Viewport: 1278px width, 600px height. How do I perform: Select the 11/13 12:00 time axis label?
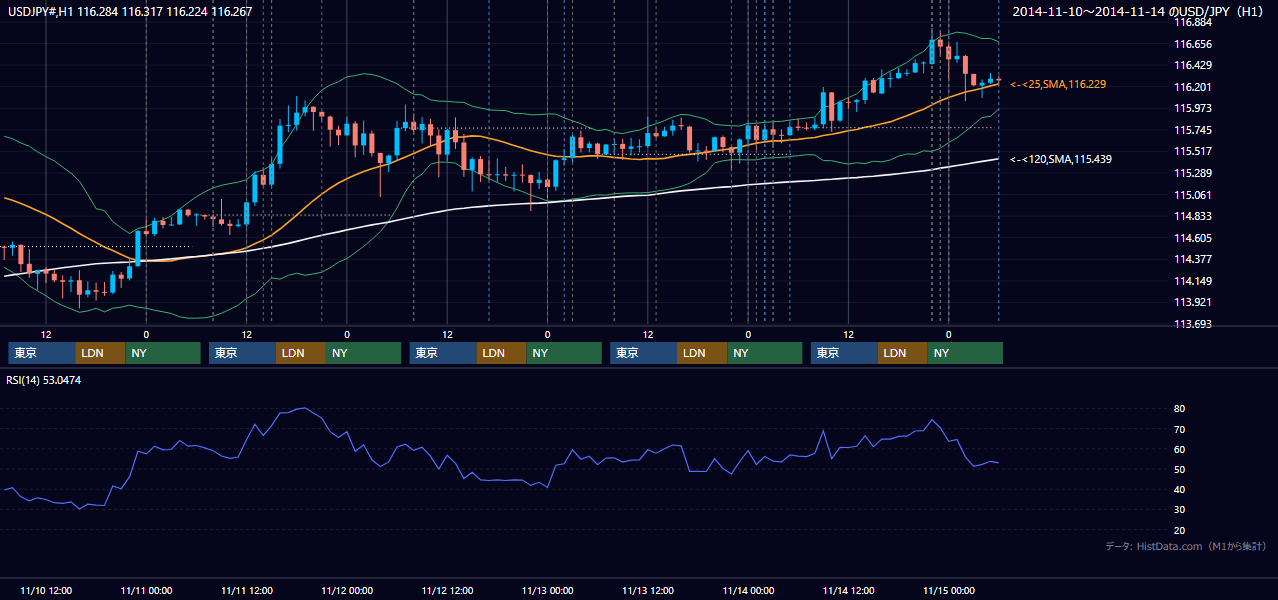(x=648, y=590)
